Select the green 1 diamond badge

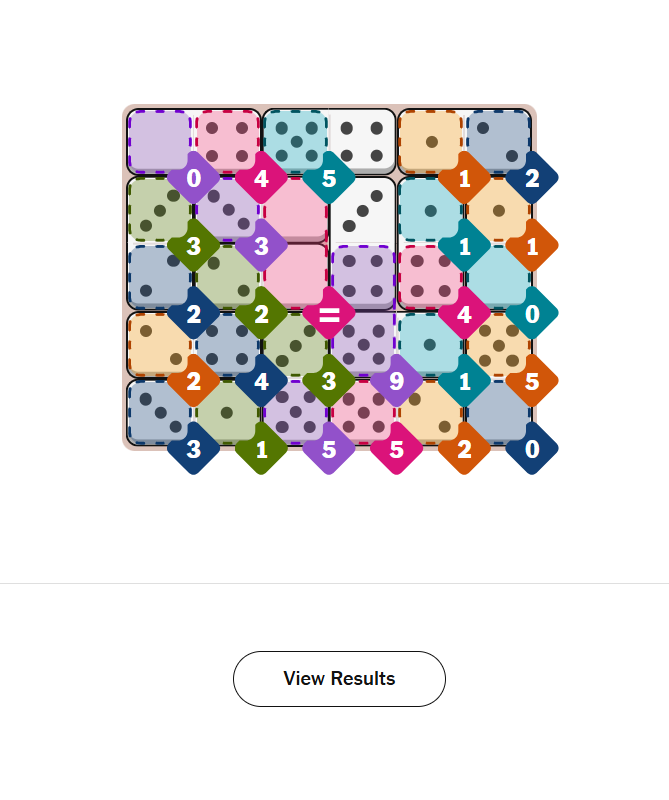(261, 448)
